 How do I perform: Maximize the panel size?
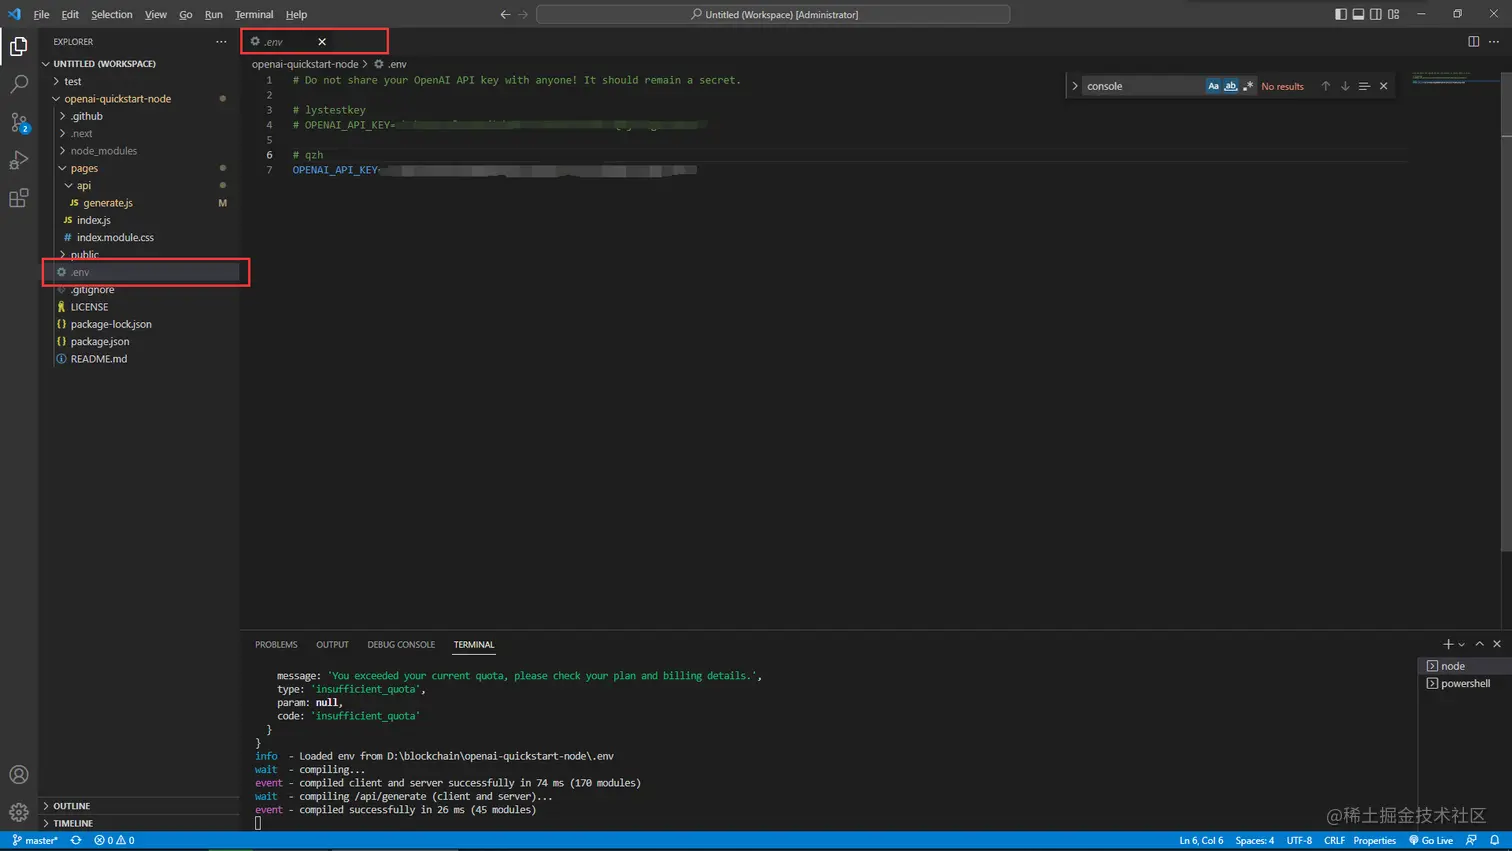click(1480, 644)
